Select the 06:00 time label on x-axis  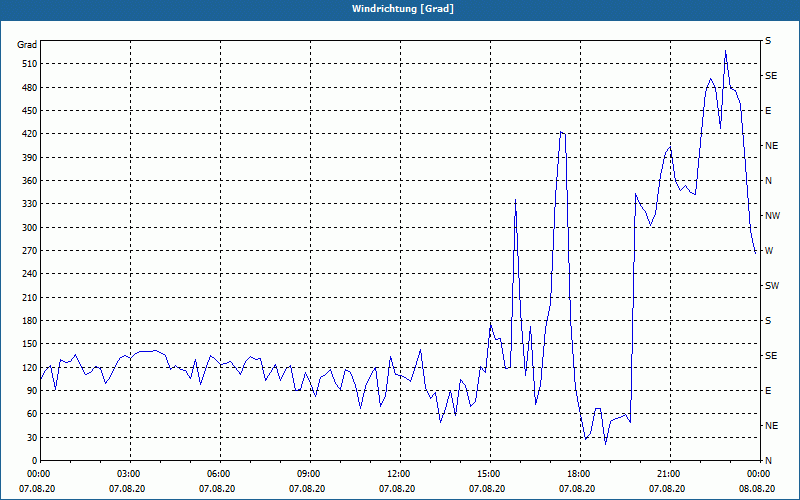click(x=219, y=474)
